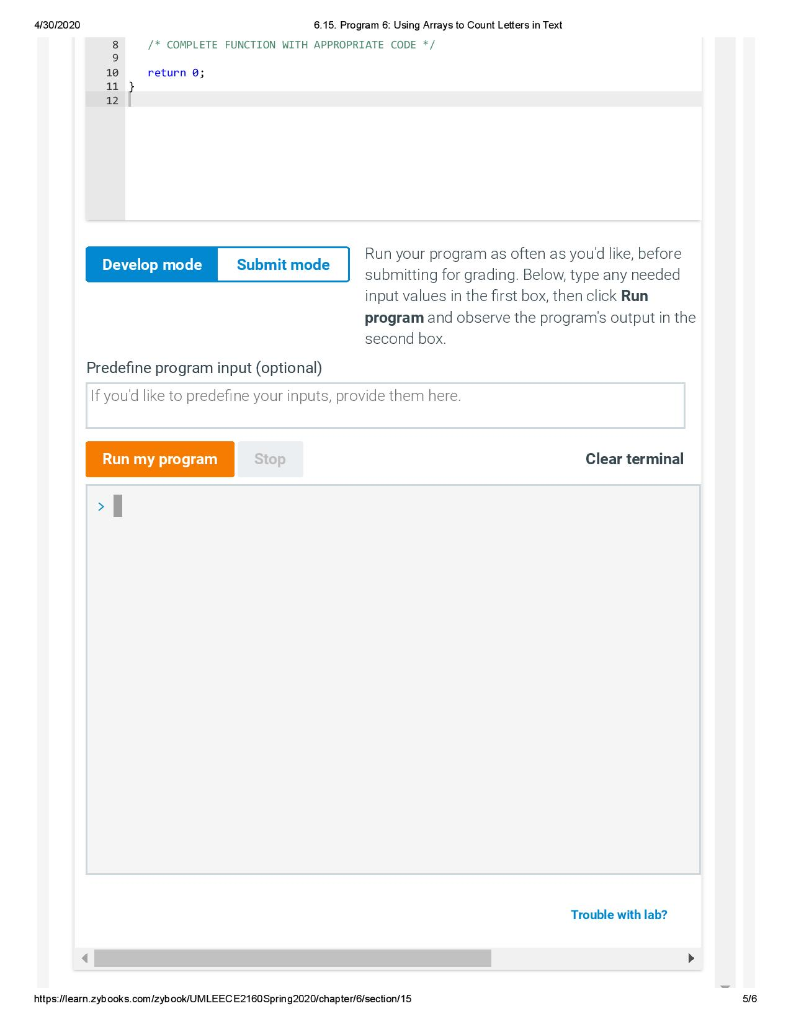
Task: Open the Trouble with lab? link
Action: pyautogui.click(x=618, y=914)
